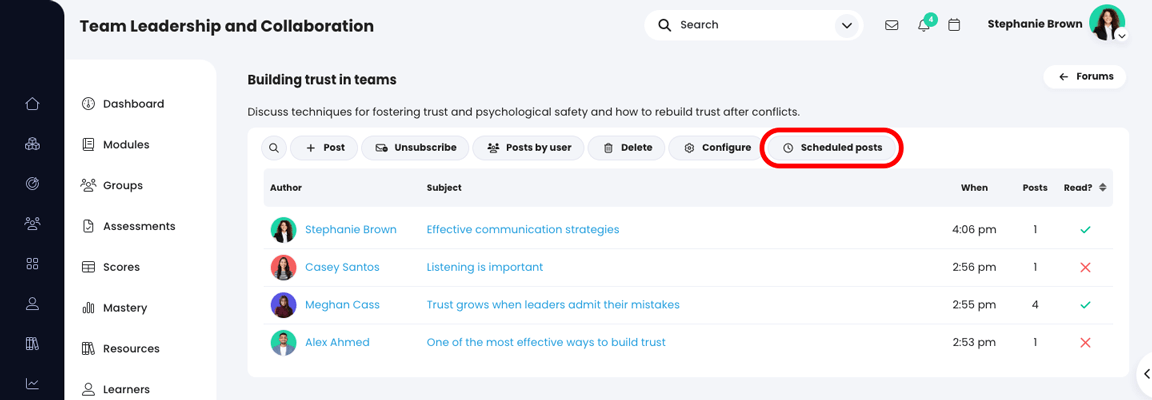This screenshot has width=1152, height=400.
Task: Expand the search options dropdown
Action: tap(846, 25)
